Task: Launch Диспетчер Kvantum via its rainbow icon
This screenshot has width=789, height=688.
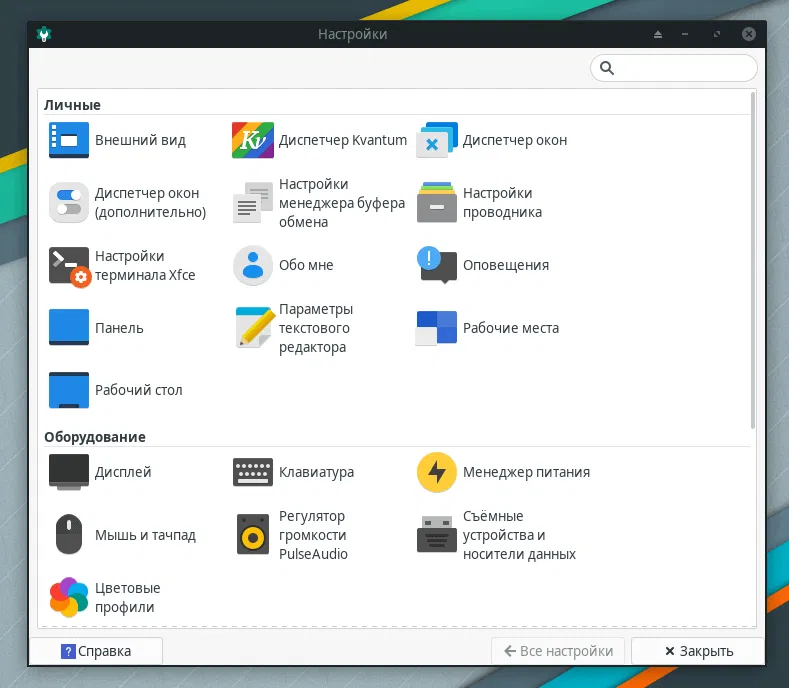Action: pos(253,140)
